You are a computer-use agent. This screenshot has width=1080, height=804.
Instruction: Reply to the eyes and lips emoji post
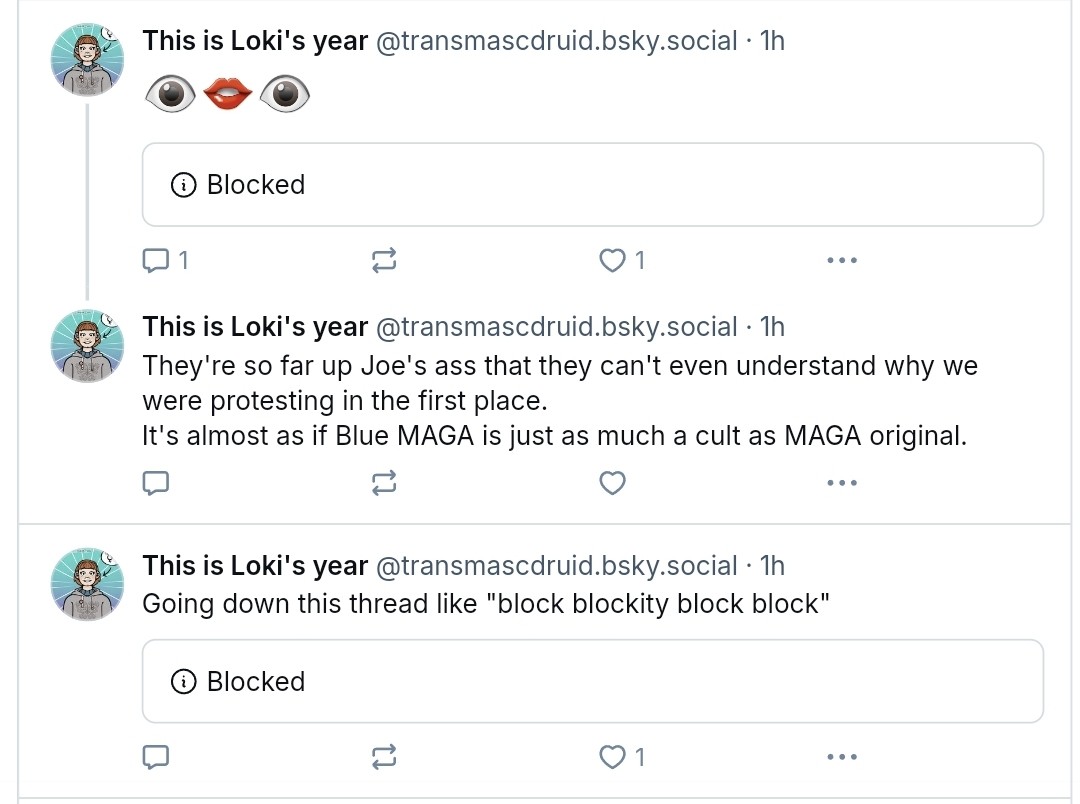point(156,261)
